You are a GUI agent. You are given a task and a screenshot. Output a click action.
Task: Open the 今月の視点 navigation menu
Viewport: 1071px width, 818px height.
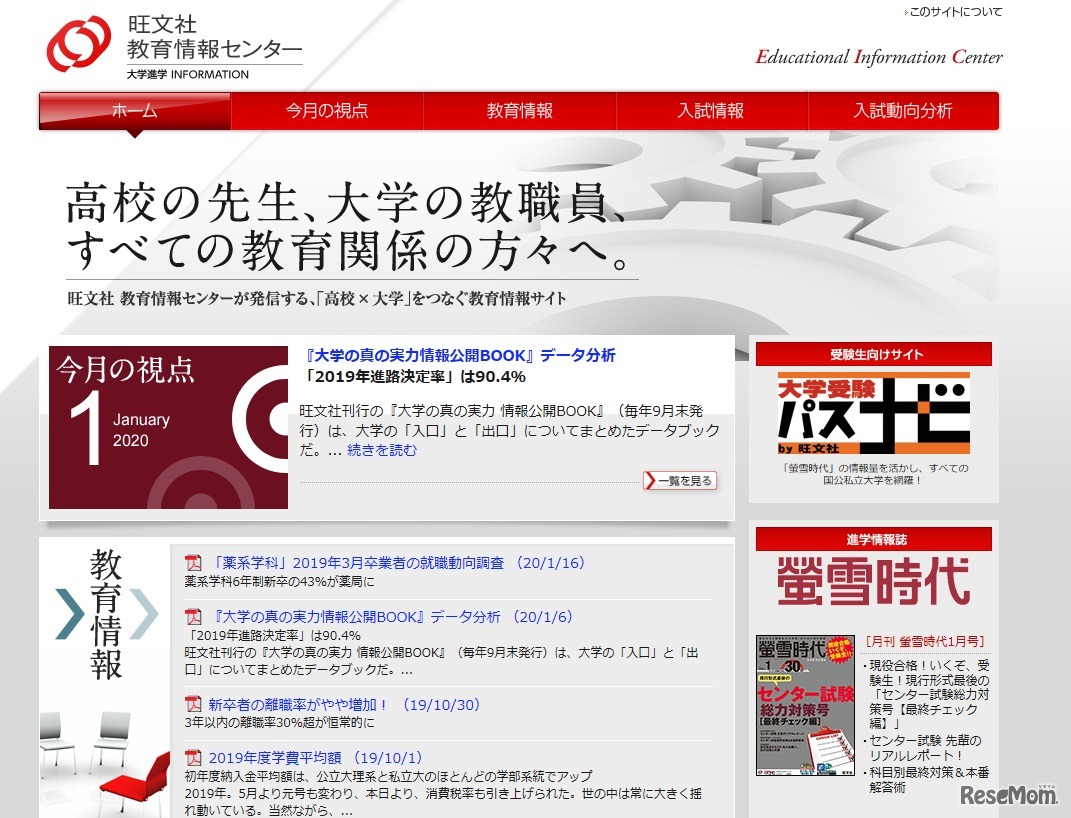tap(326, 111)
